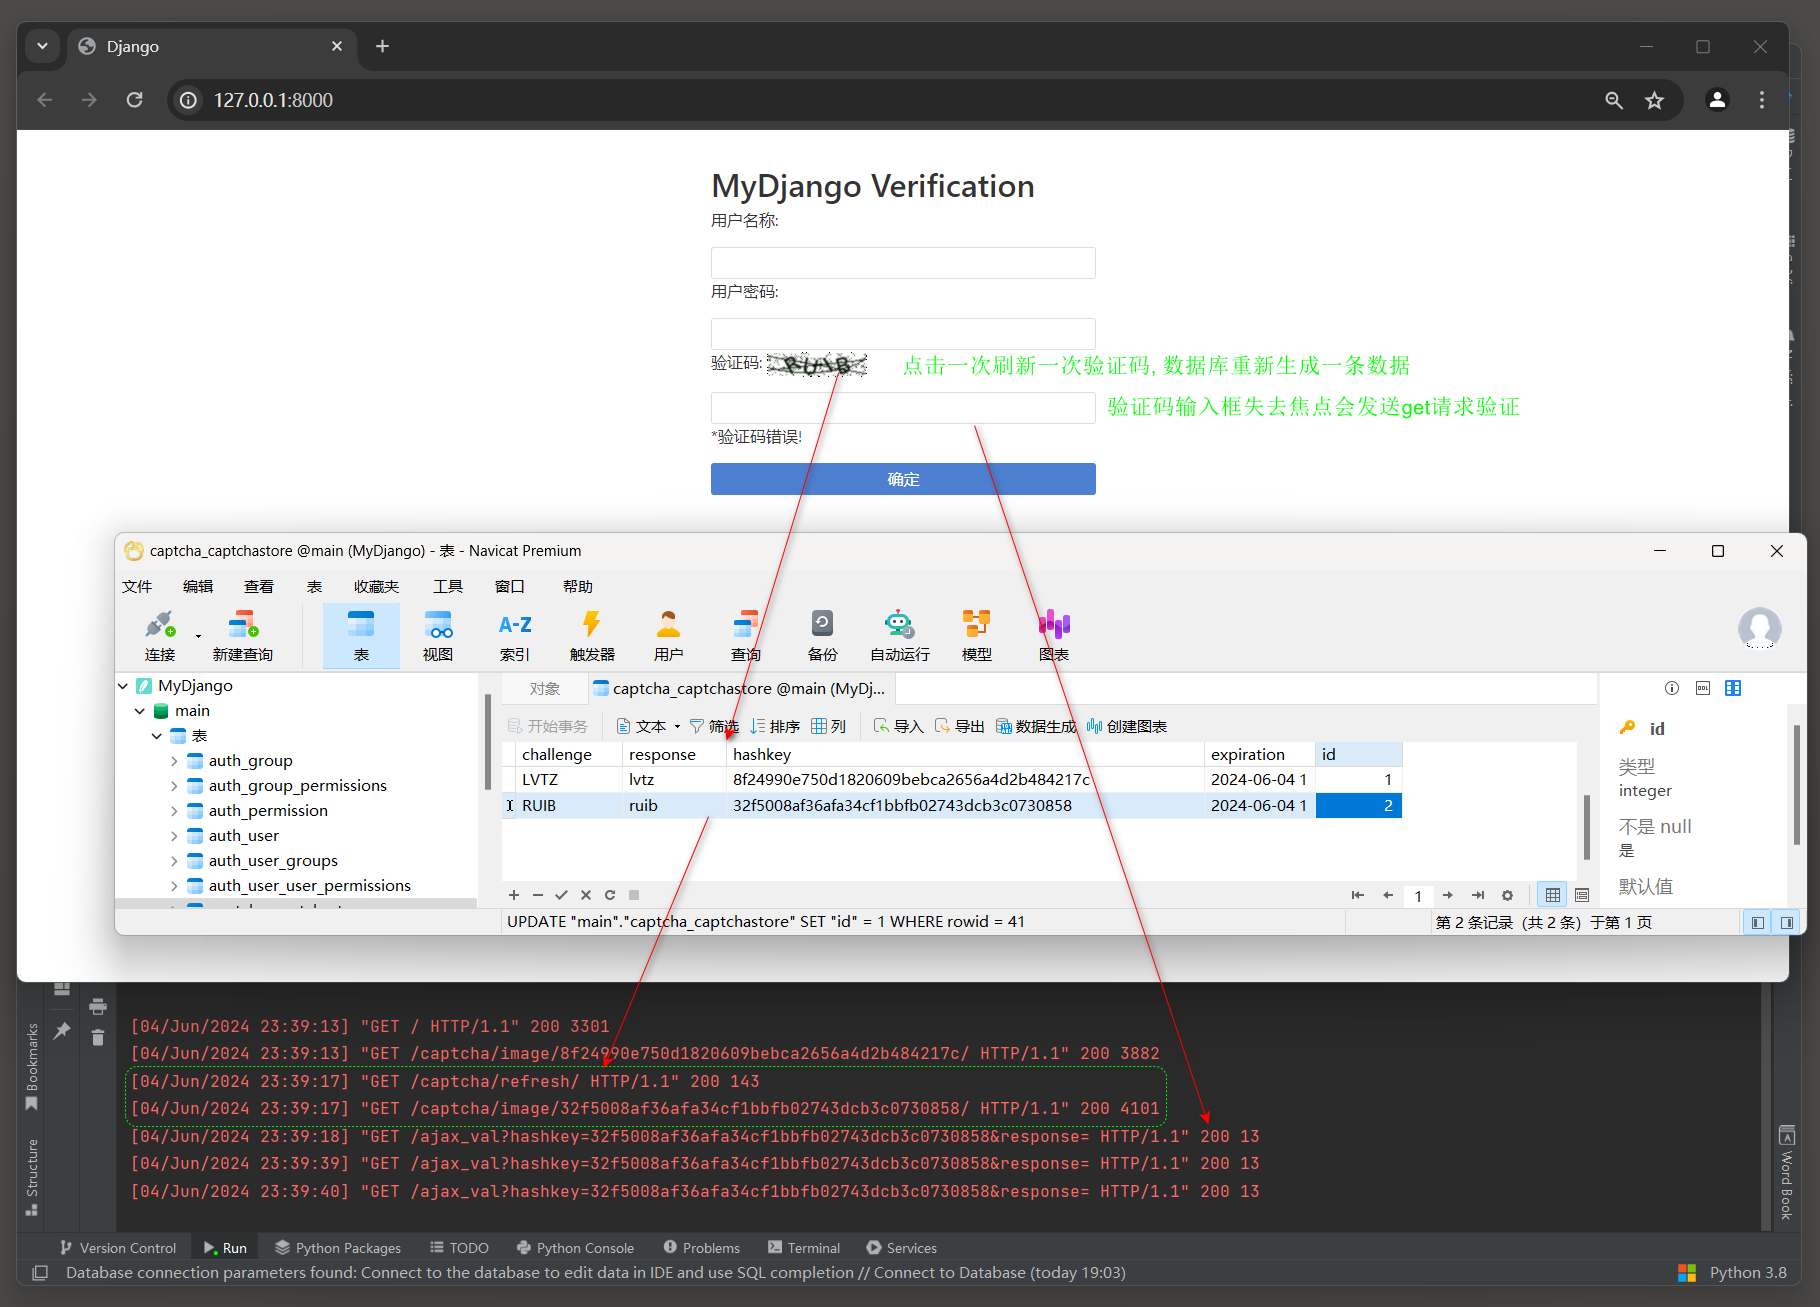Open the 图表 chart toolbar icon

click(1054, 635)
